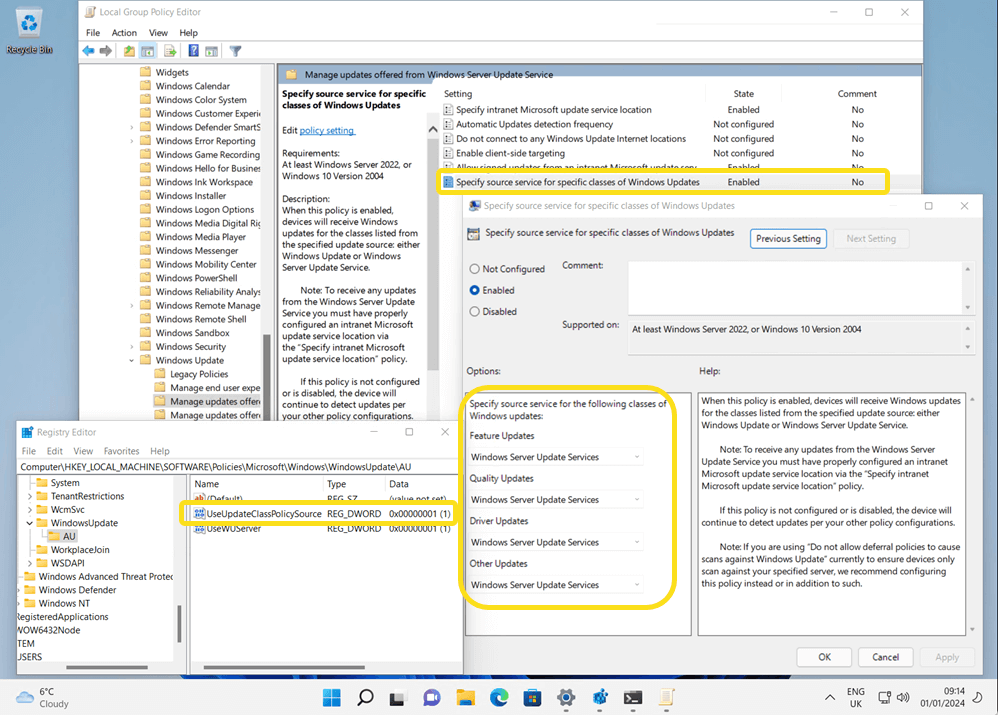Viewport: 999px width, 715px height.
Task: Launch Microsoft Edge from the taskbar
Action: point(499,698)
